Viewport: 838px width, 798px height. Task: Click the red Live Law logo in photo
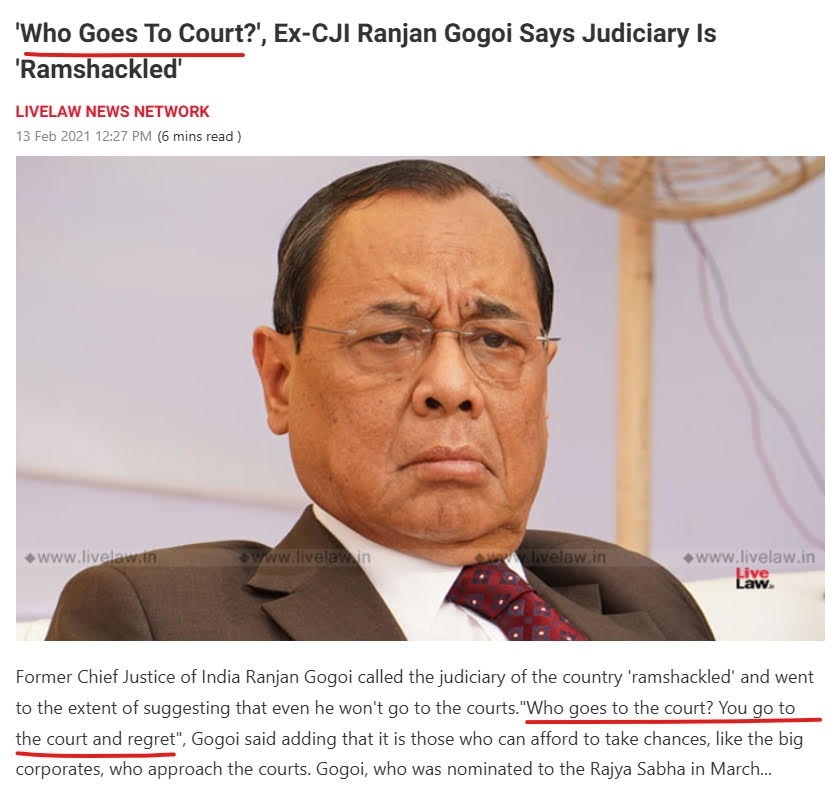pyautogui.click(x=754, y=578)
